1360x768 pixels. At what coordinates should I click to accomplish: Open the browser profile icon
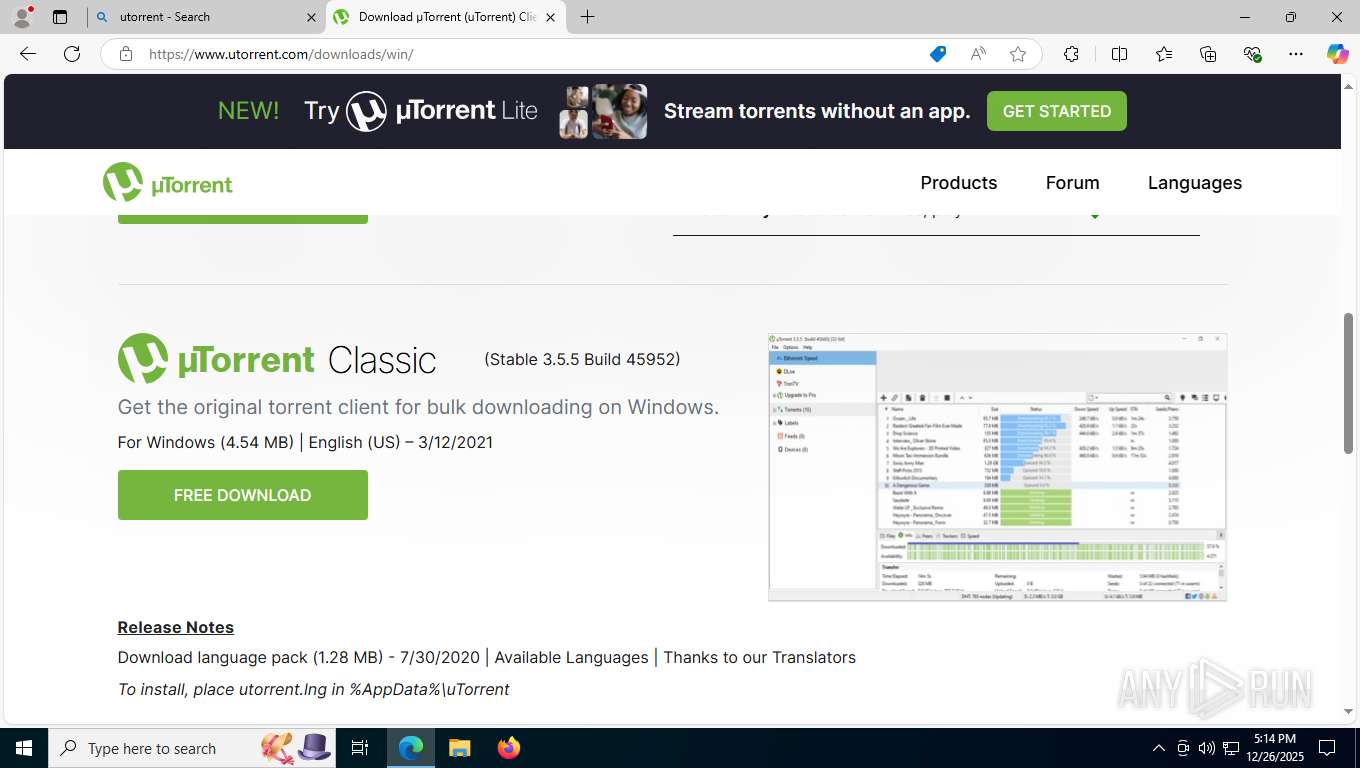(x=22, y=17)
